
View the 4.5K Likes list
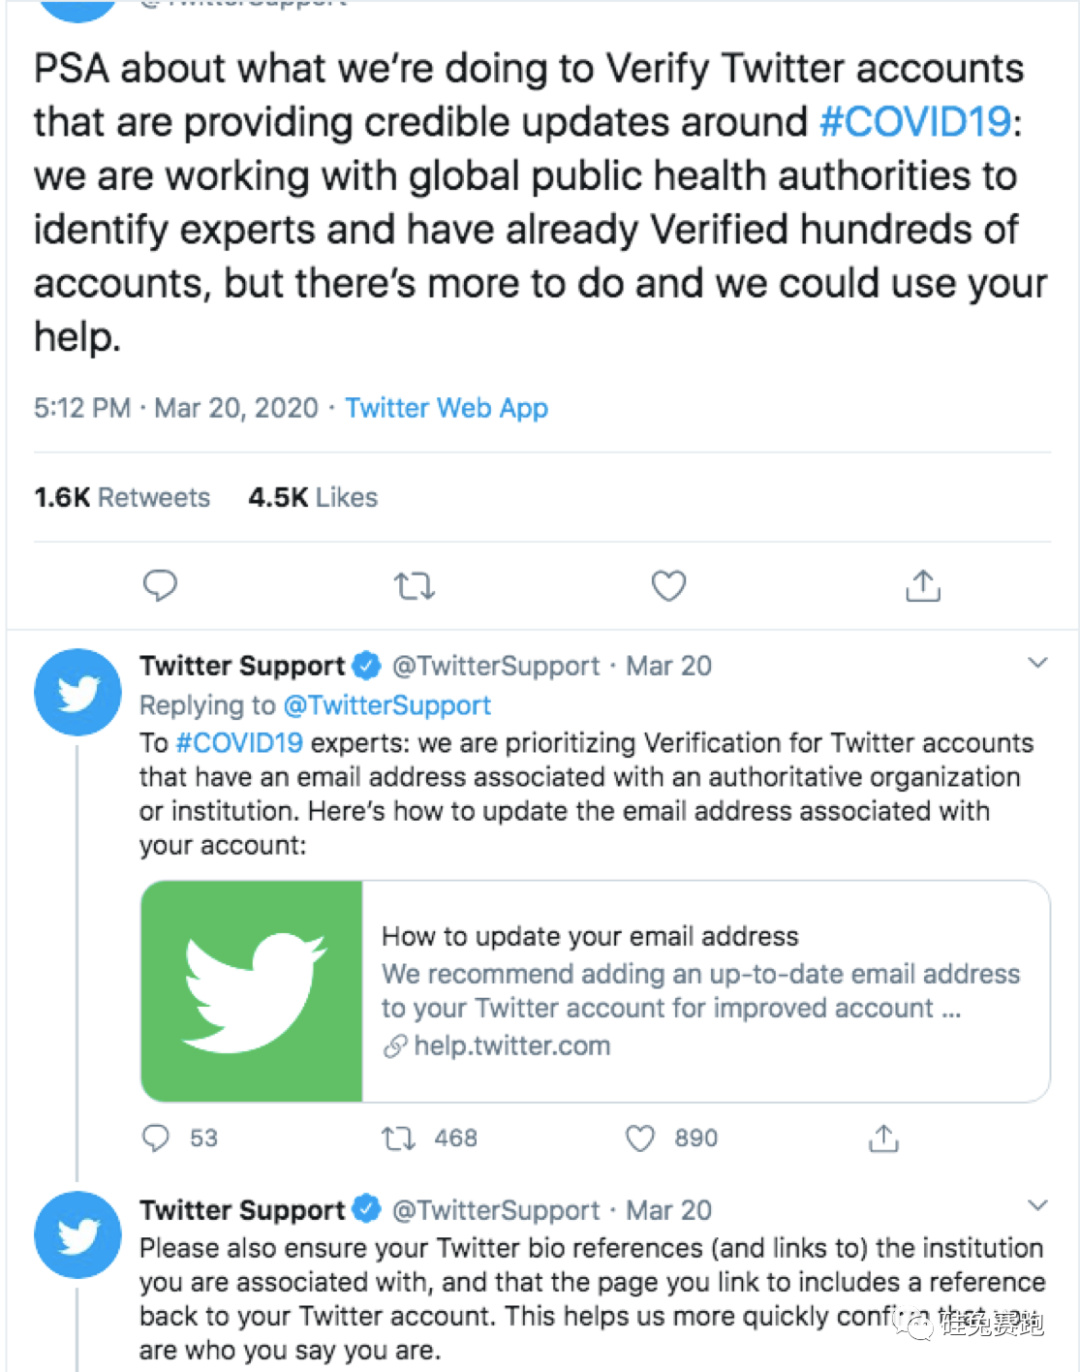[x=313, y=497]
